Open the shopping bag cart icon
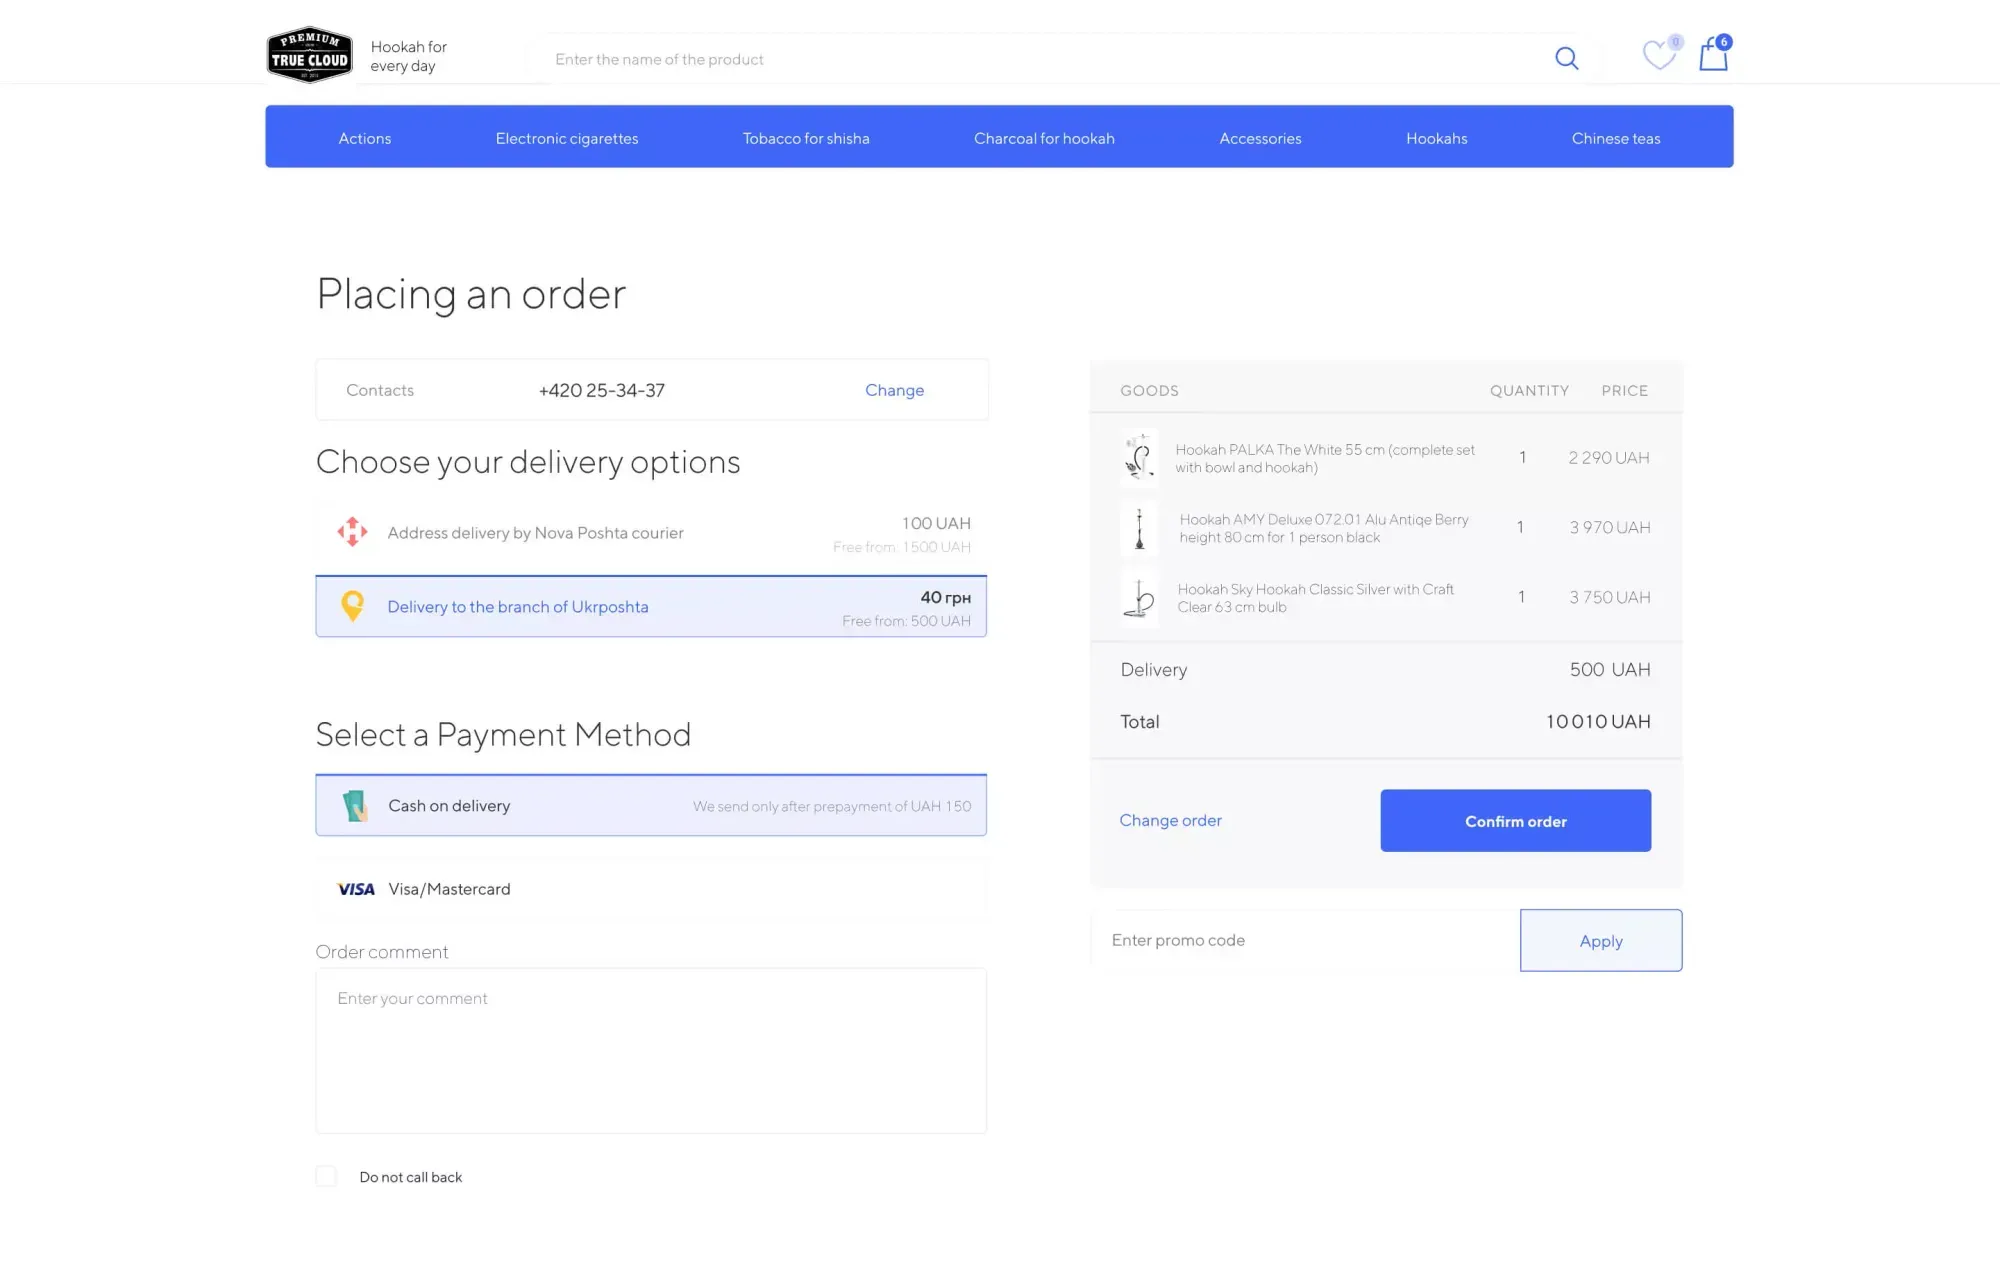 point(1713,55)
